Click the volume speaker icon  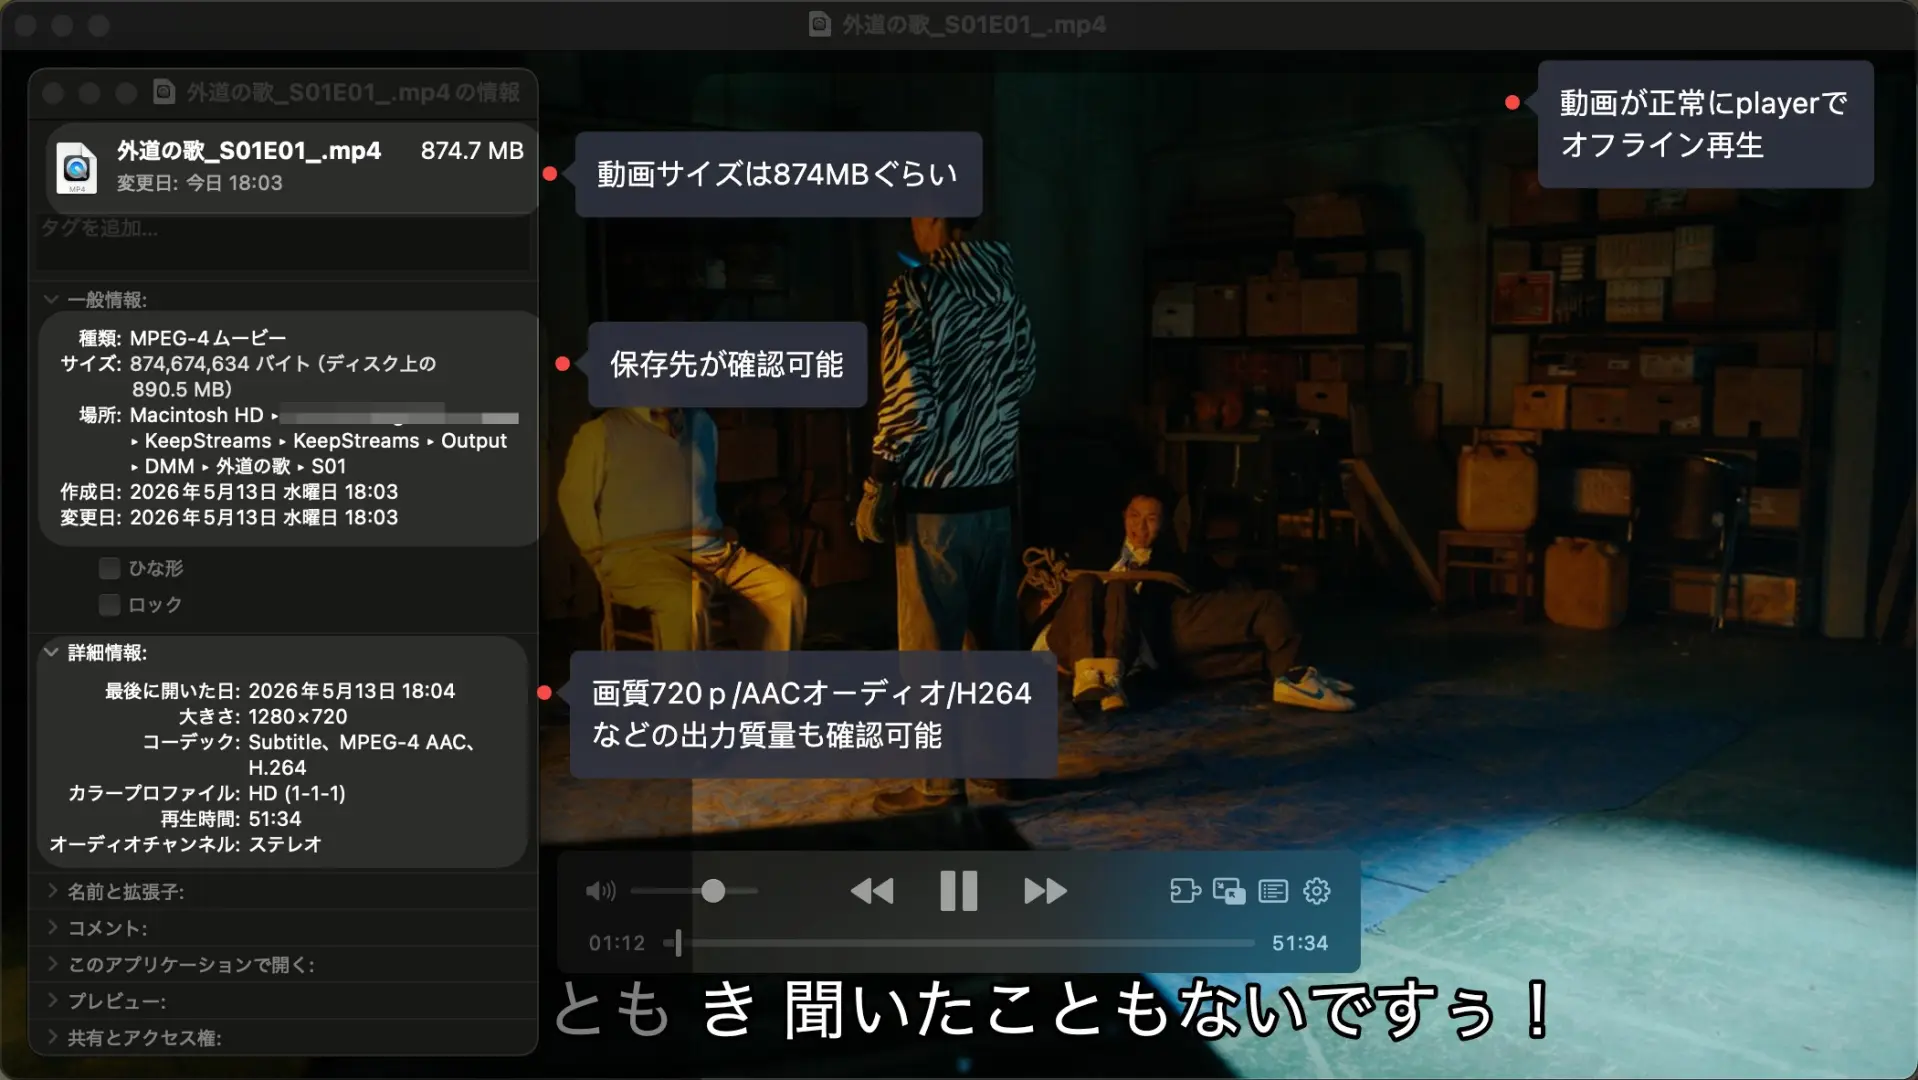(x=600, y=890)
